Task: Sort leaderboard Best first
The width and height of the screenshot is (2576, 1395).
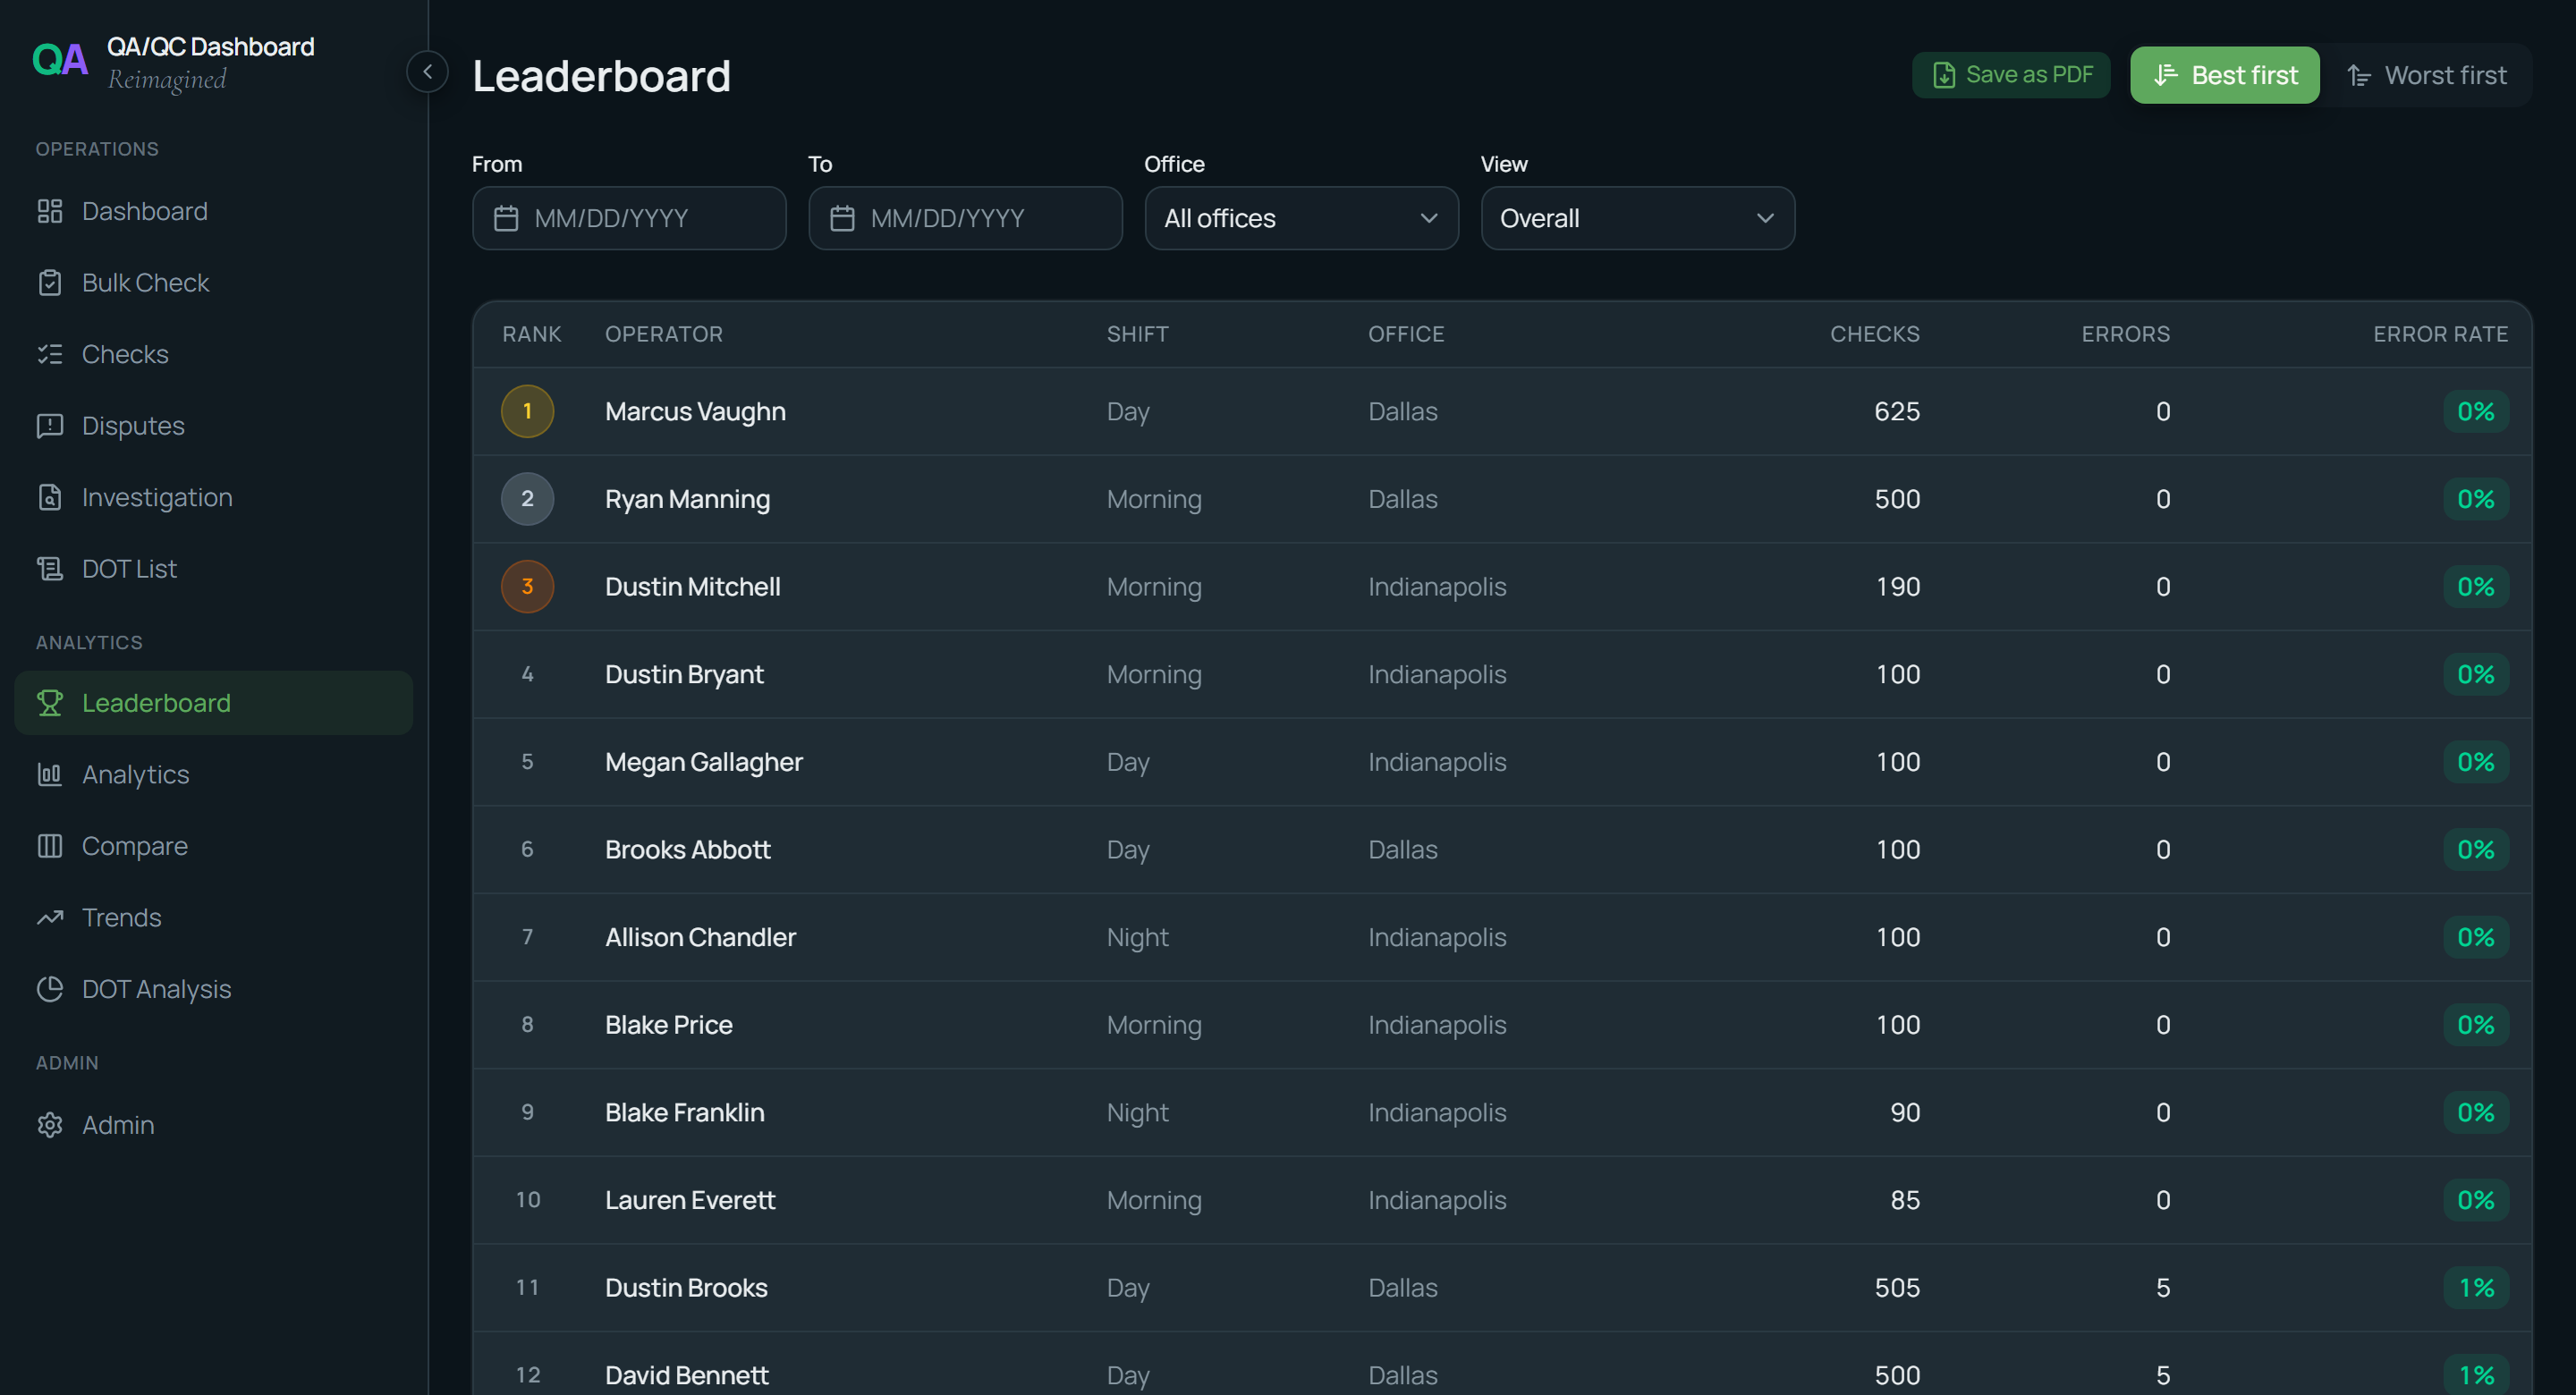Action: [x=2224, y=75]
